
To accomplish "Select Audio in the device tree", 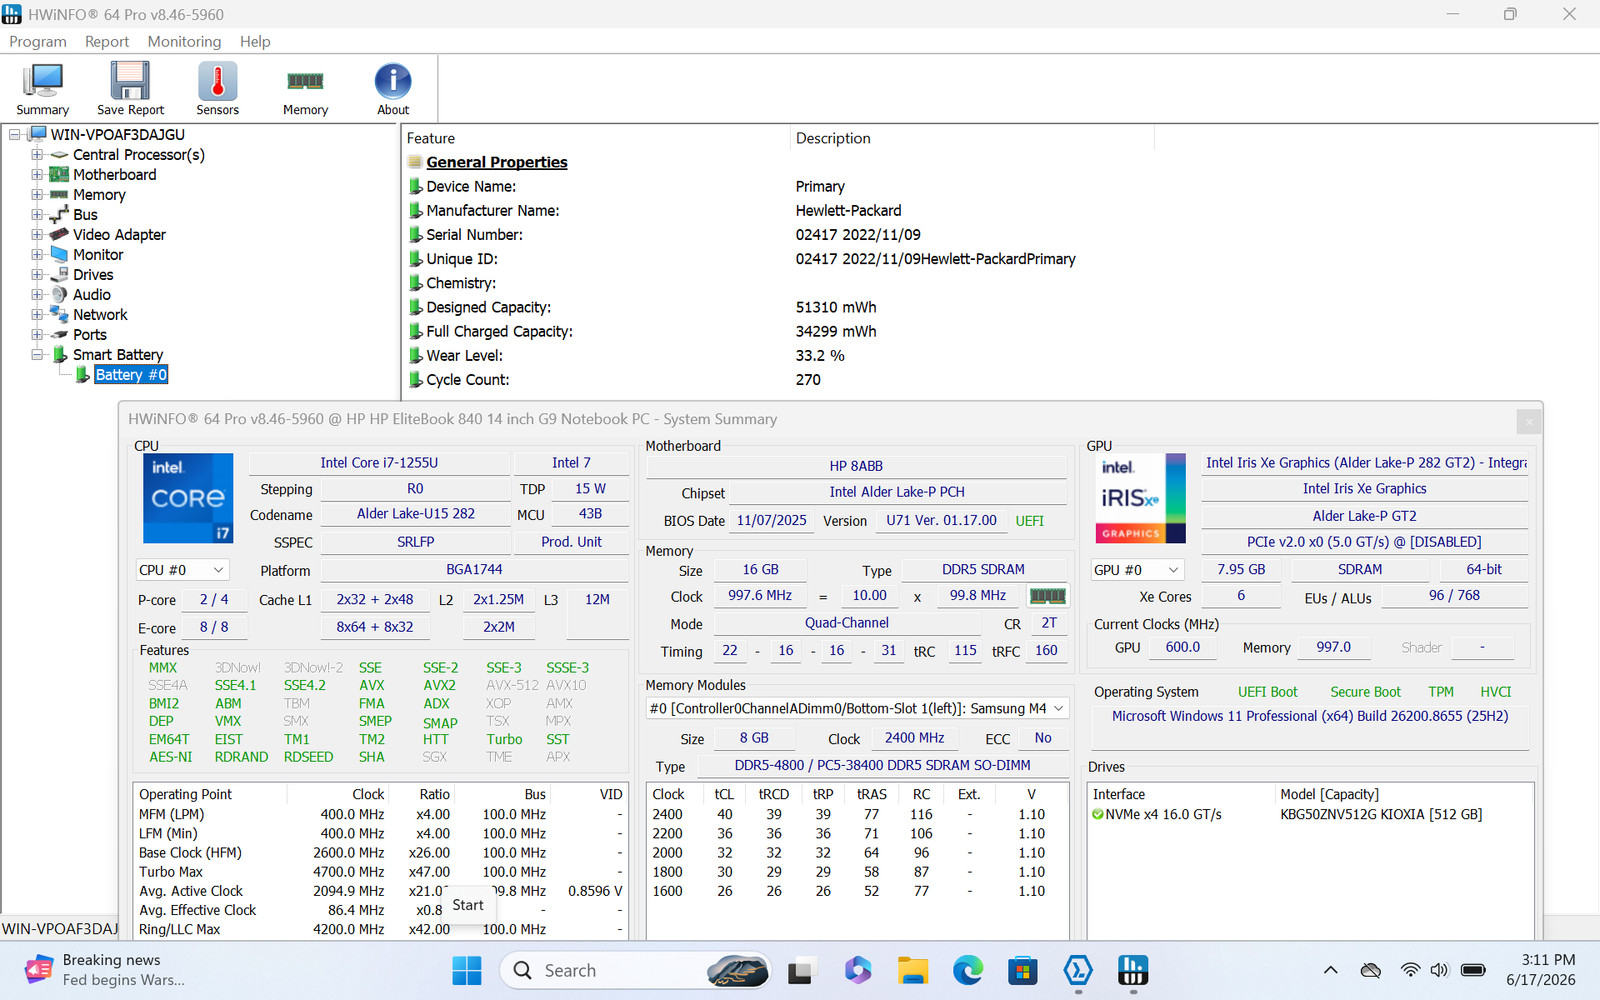I will 92,294.
